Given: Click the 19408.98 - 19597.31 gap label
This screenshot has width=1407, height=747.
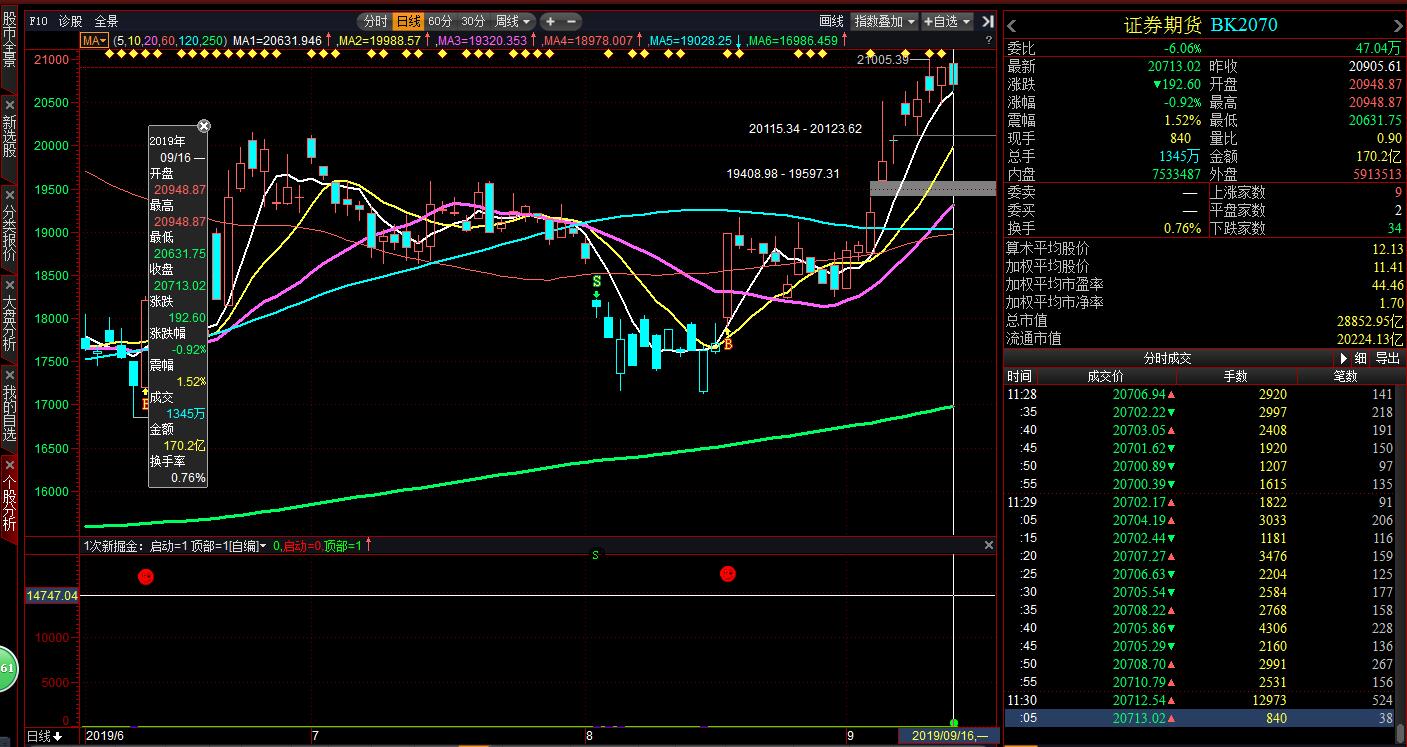Looking at the screenshot, I should click(x=783, y=174).
